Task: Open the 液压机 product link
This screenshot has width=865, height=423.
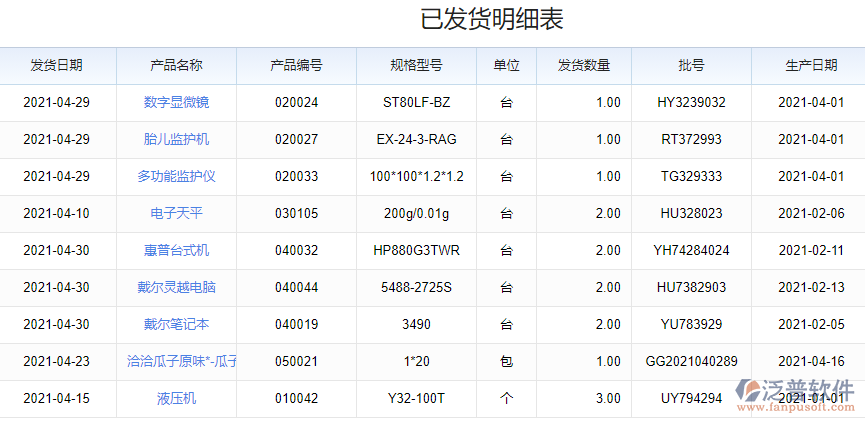Action: coord(177,398)
